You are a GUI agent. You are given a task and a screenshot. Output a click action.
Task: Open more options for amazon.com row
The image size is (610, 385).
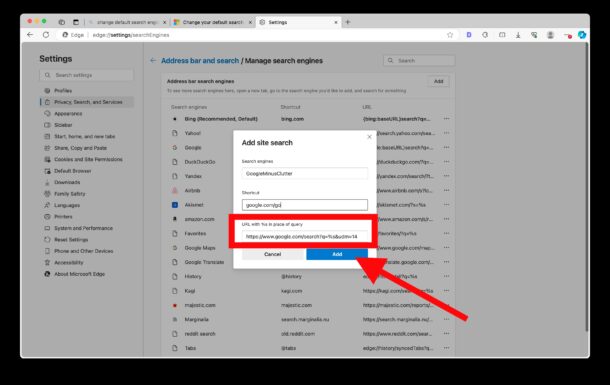click(x=447, y=219)
